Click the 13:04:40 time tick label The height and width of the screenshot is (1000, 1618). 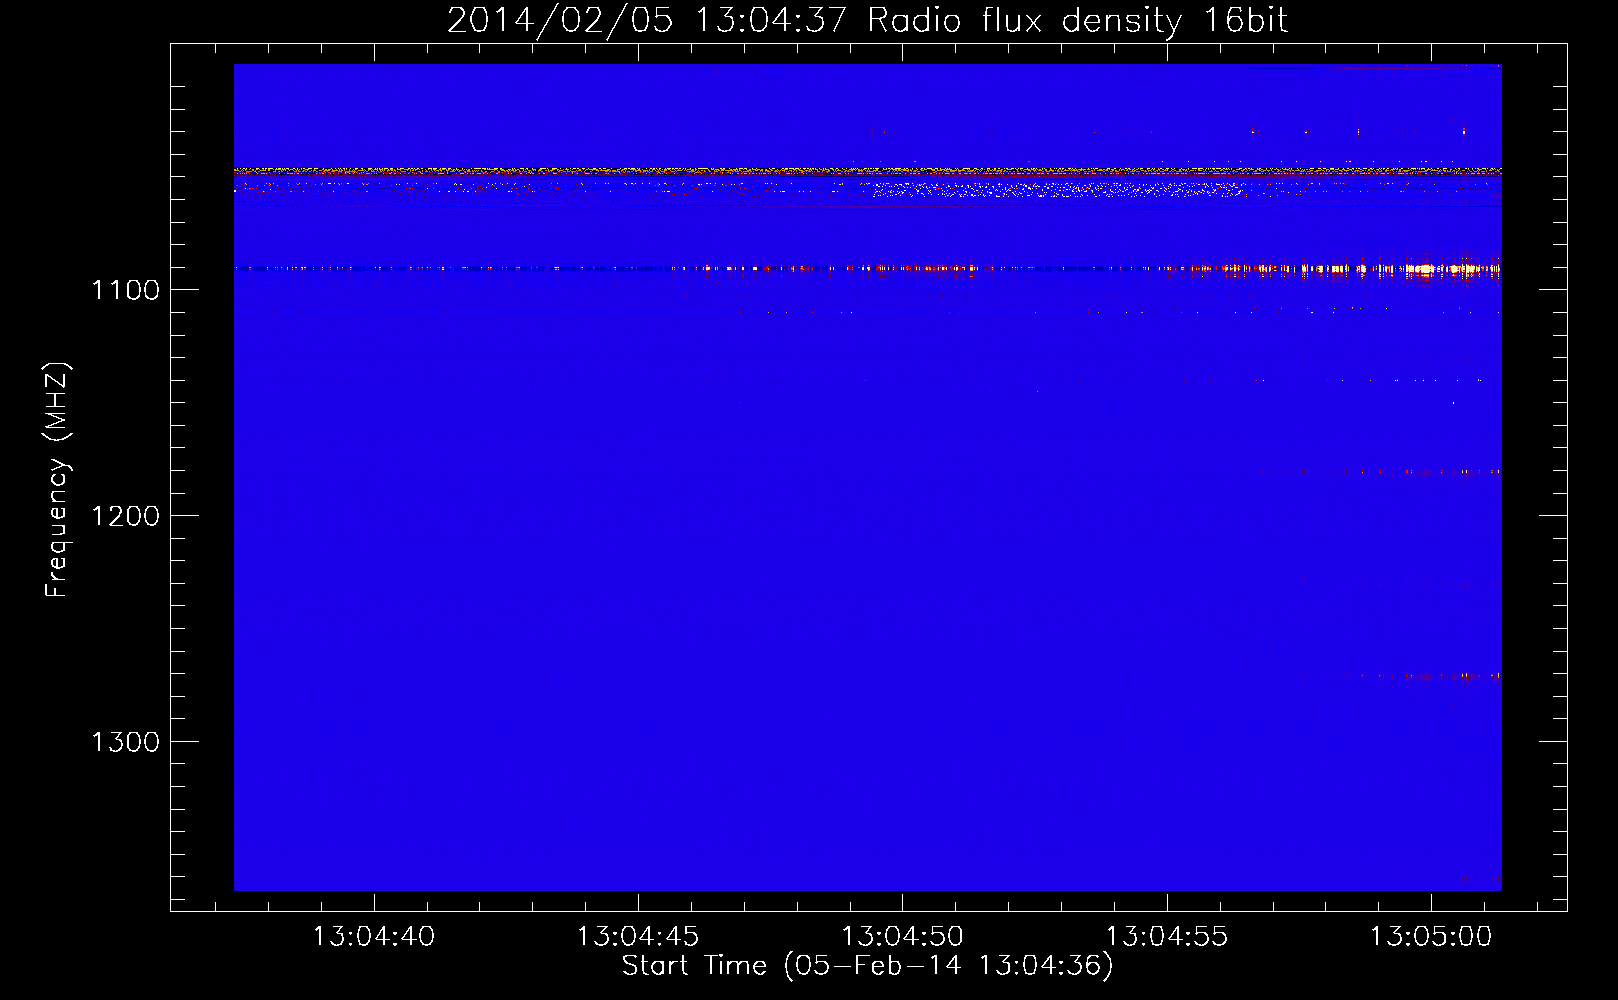374,937
